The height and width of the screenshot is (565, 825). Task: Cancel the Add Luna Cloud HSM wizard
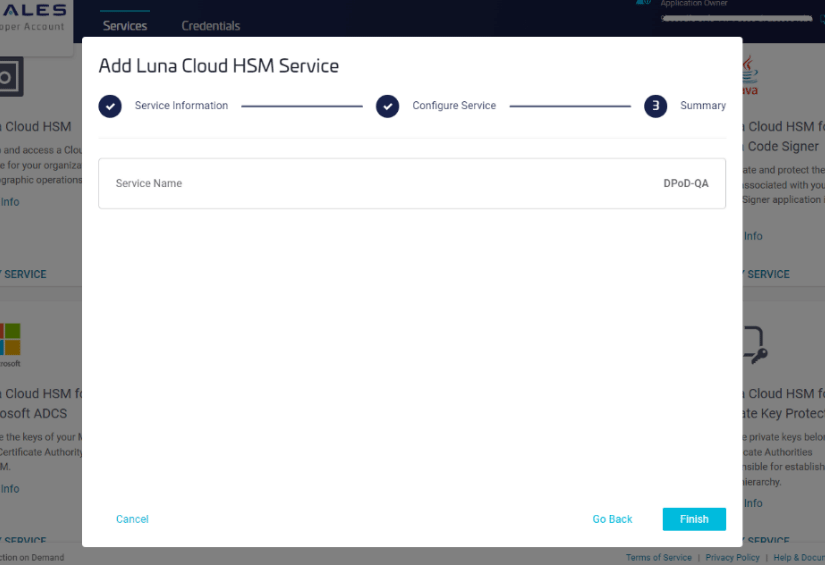coord(132,519)
